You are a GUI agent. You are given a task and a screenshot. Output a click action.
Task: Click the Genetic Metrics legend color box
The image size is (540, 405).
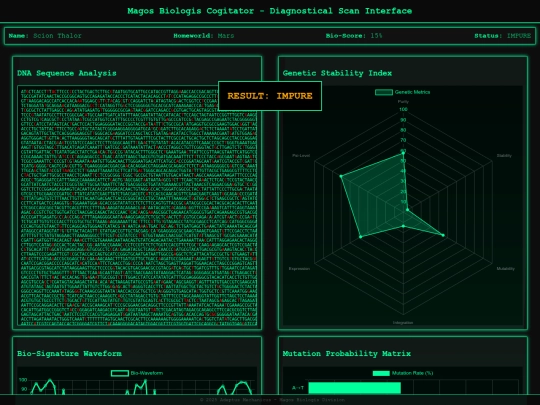tap(384, 92)
